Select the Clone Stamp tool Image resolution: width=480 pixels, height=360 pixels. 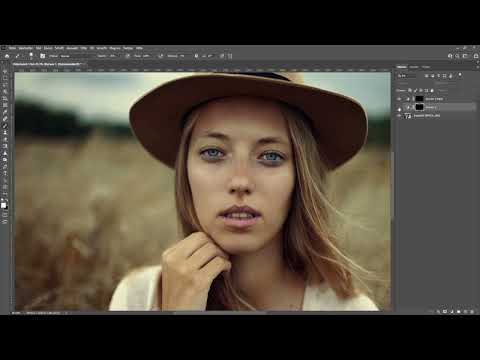point(5,132)
